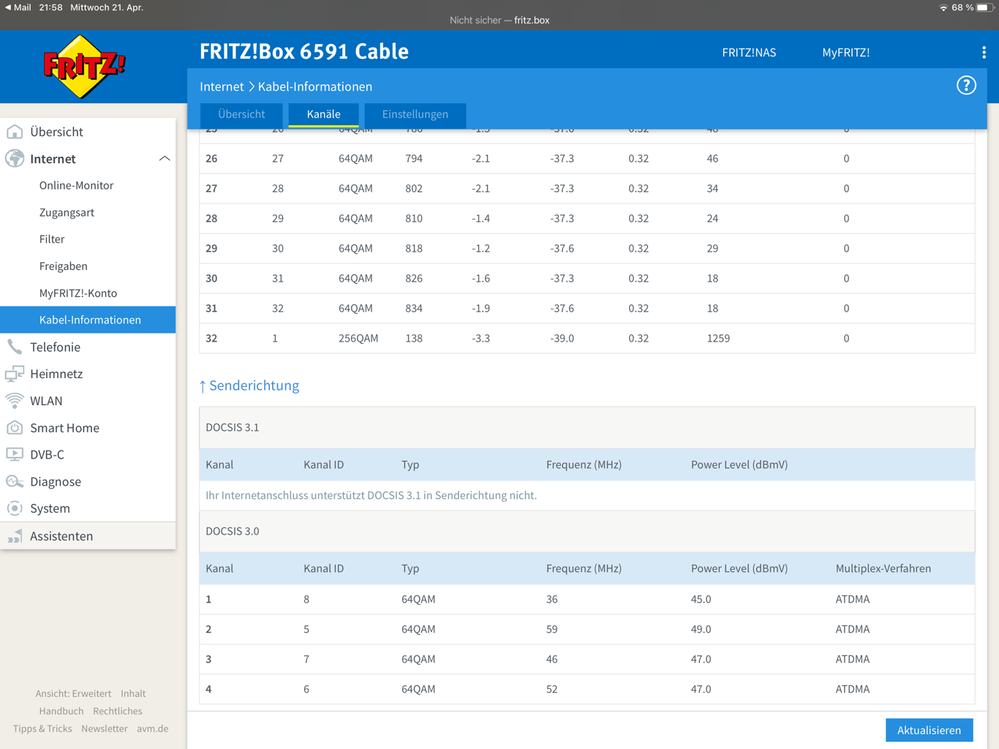This screenshot has width=999, height=749.
Task: Click the FRITZ! logo
Action: [x=84, y=67]
